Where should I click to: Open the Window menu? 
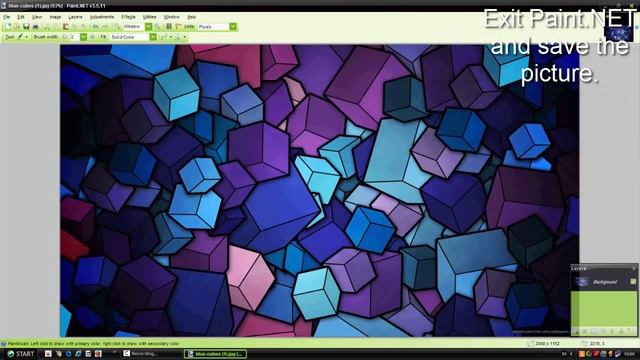click(x=172, y=17)
